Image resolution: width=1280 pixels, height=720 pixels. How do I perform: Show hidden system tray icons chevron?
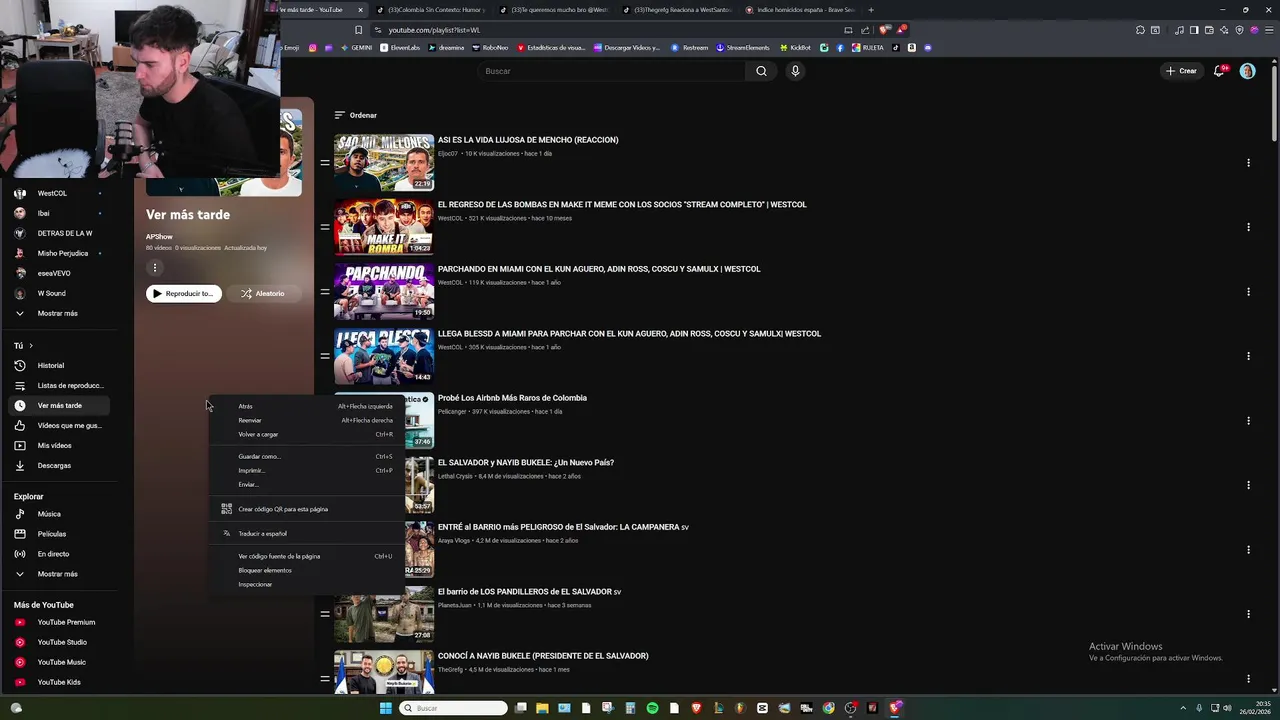[x=1183, y=708]
